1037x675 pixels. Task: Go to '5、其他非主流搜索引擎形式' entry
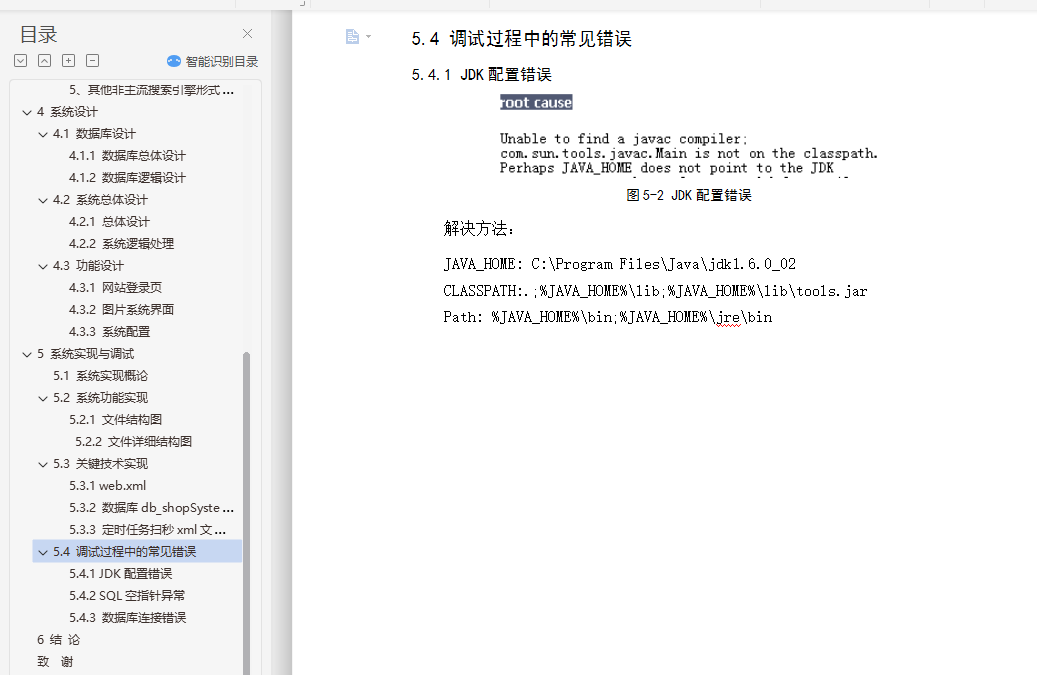151,90
